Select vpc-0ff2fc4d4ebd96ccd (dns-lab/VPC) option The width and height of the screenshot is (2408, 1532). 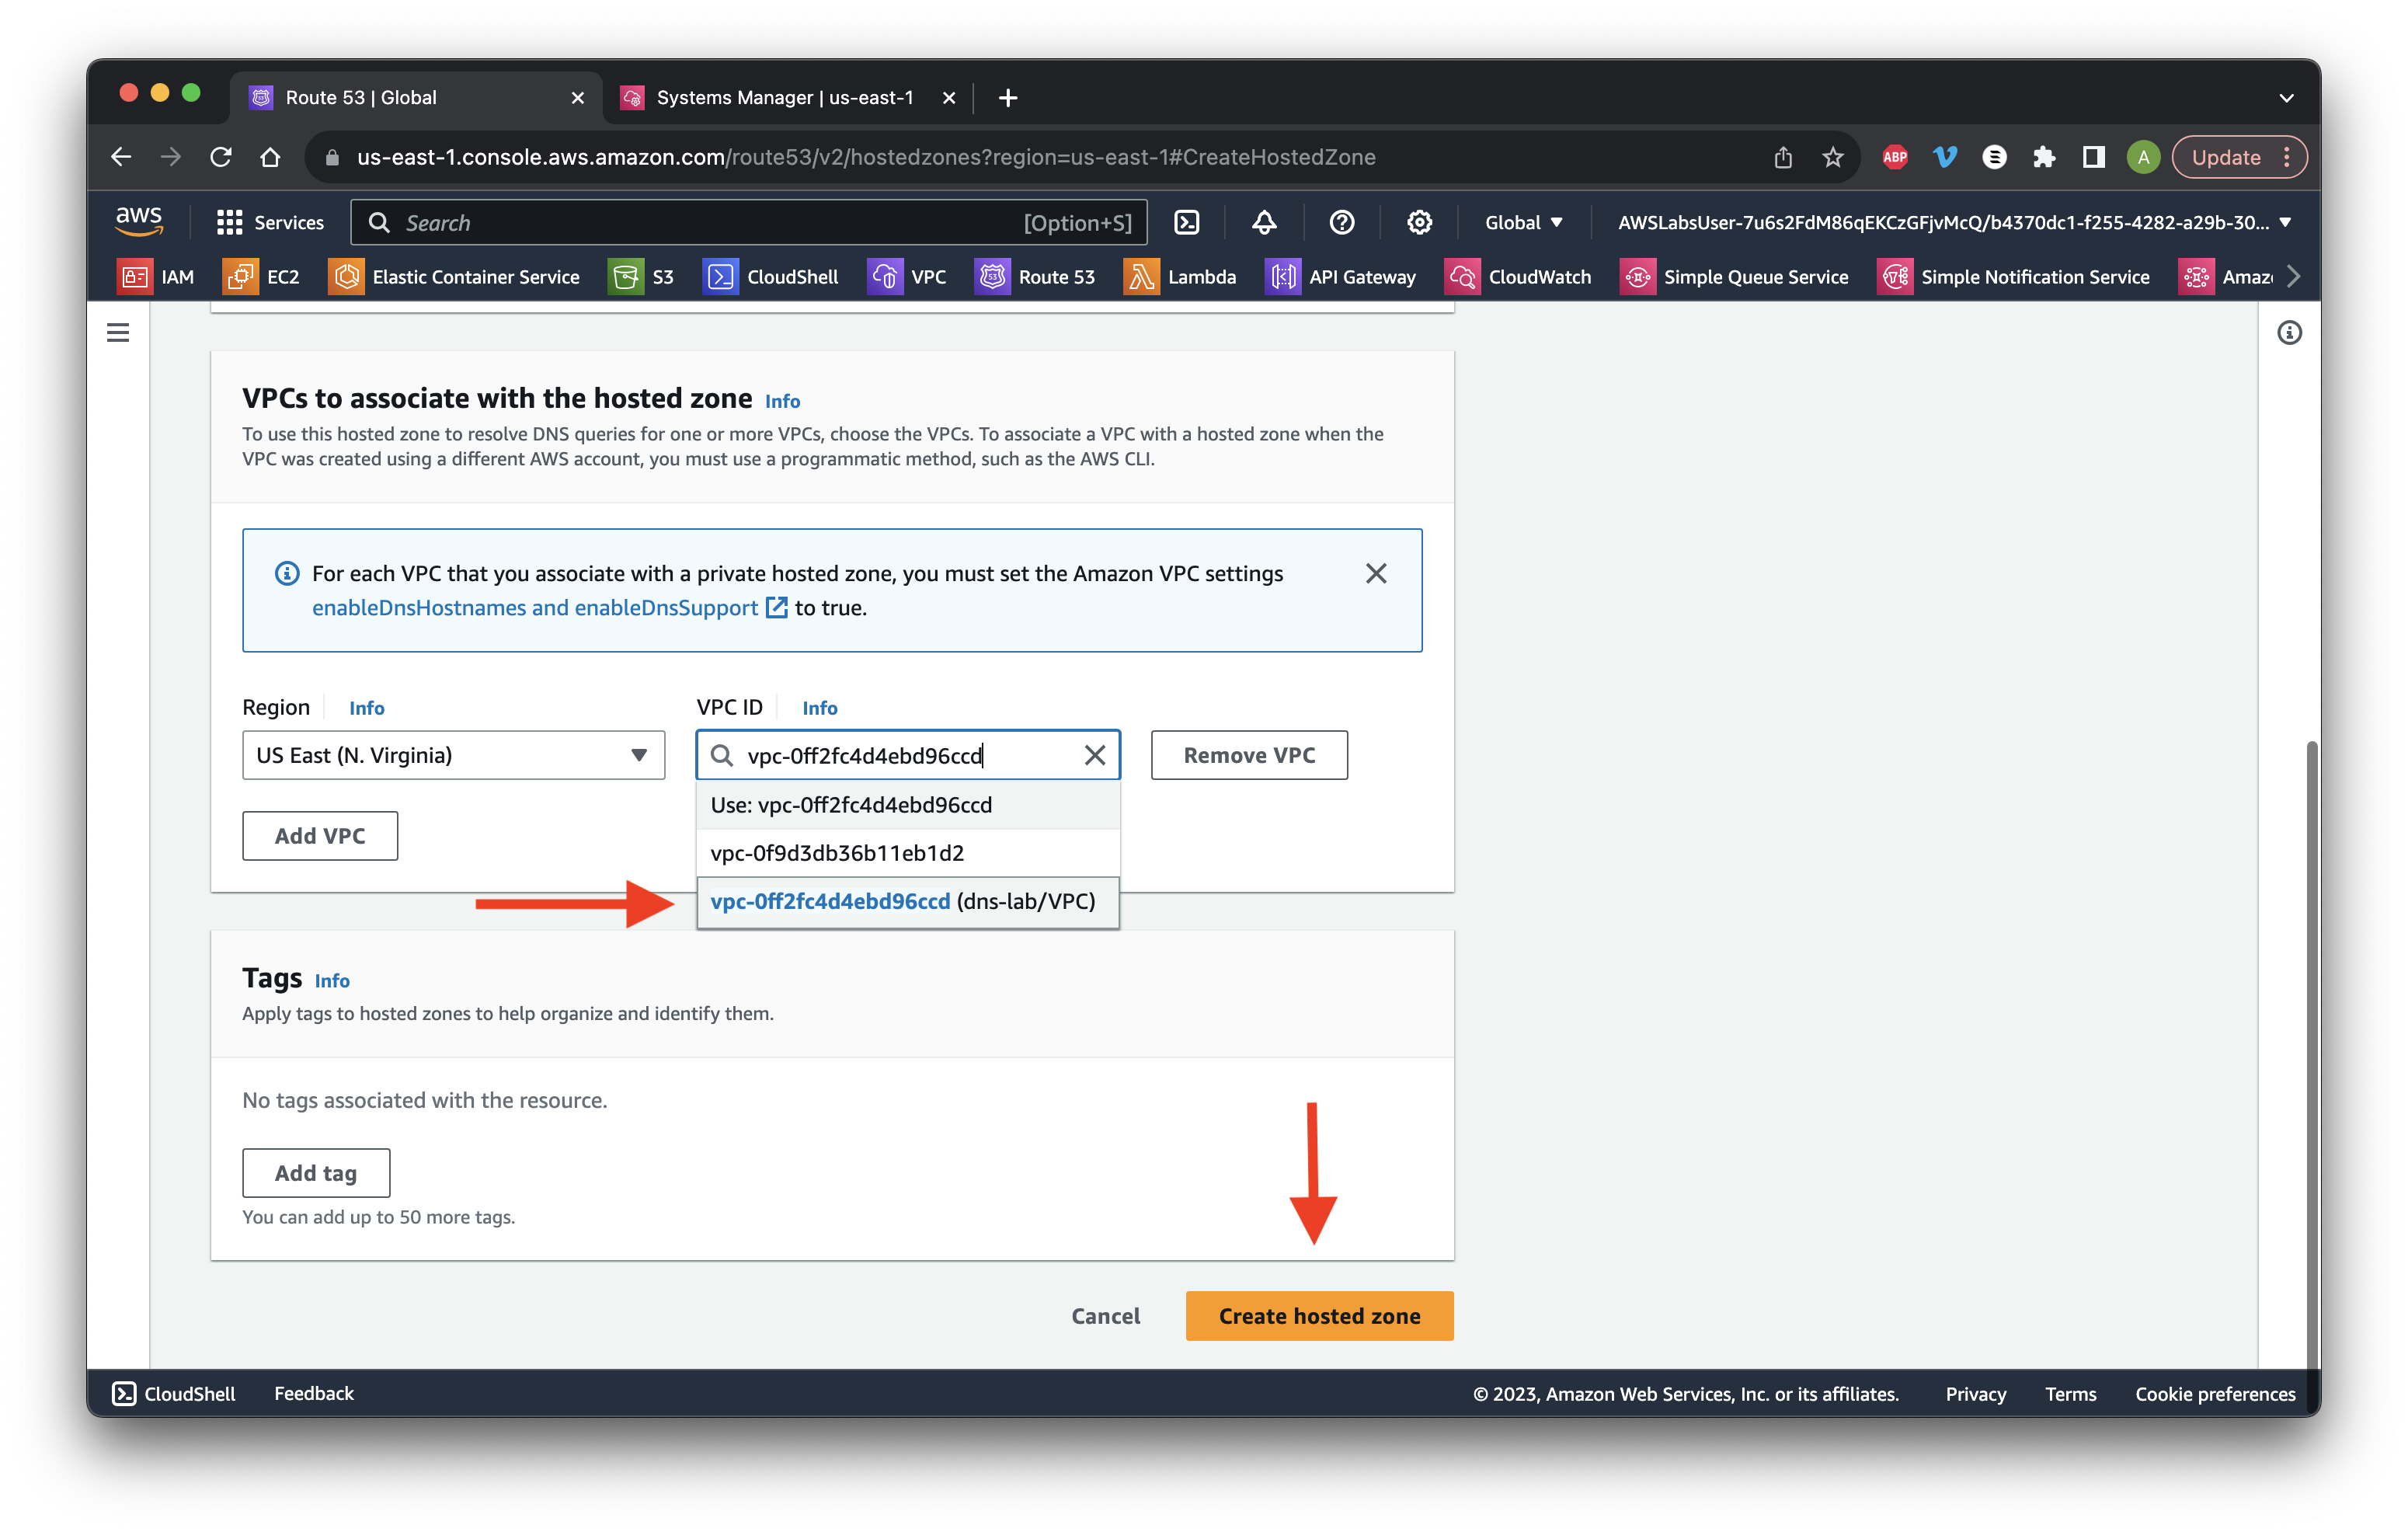(908, 901)
